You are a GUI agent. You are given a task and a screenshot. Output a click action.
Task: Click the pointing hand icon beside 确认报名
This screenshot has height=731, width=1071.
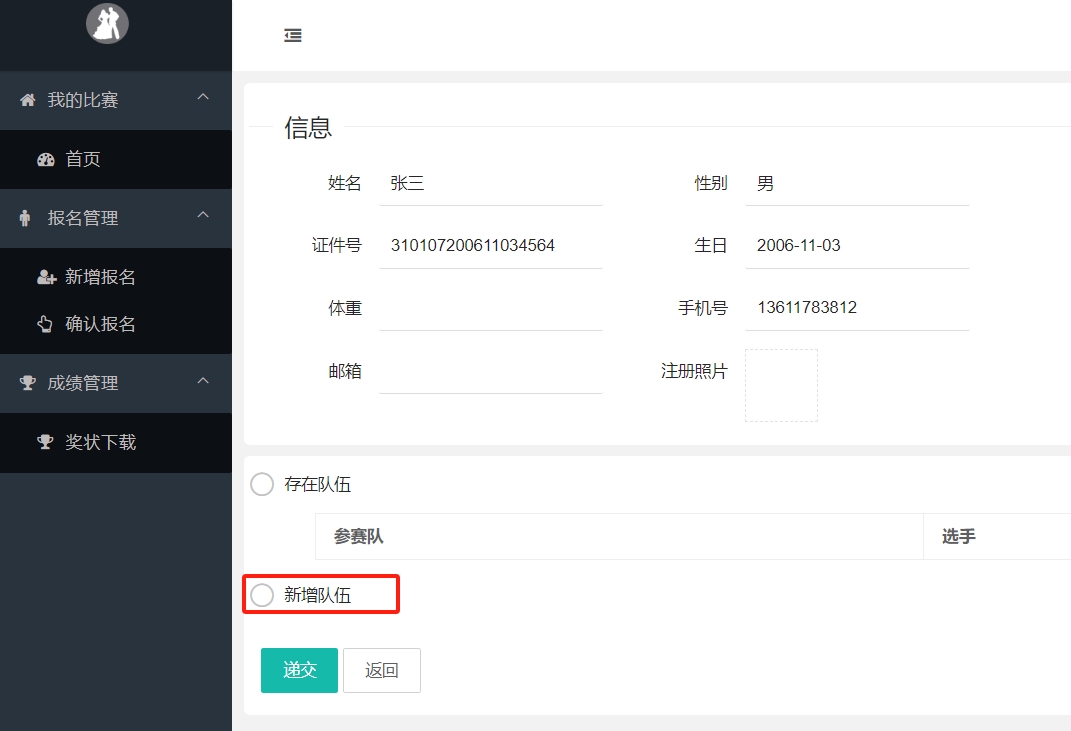tap(45, 324)
